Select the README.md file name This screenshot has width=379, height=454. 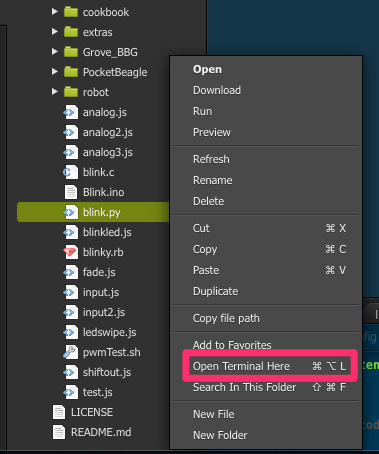(x=101, y=432)
